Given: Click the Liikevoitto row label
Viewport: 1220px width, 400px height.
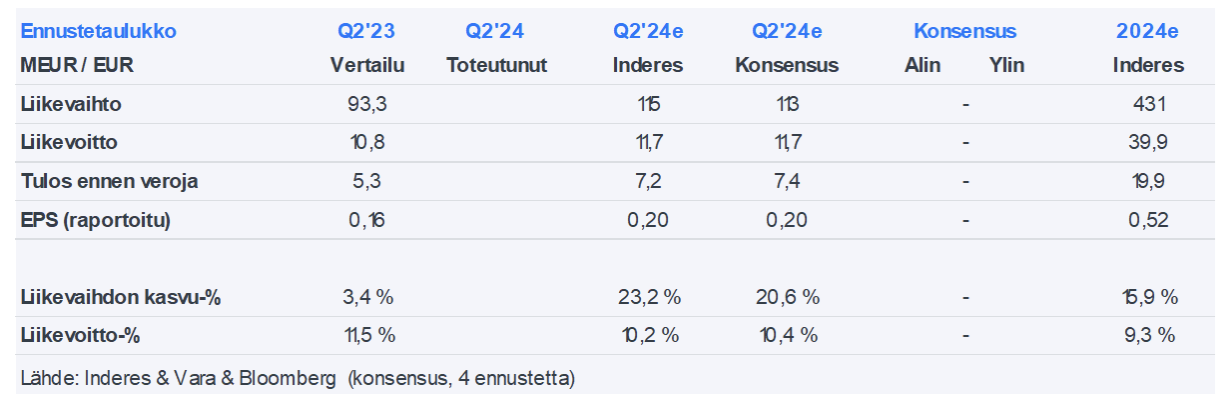Looking at the screenshot, I should click(x=69, y=142).
